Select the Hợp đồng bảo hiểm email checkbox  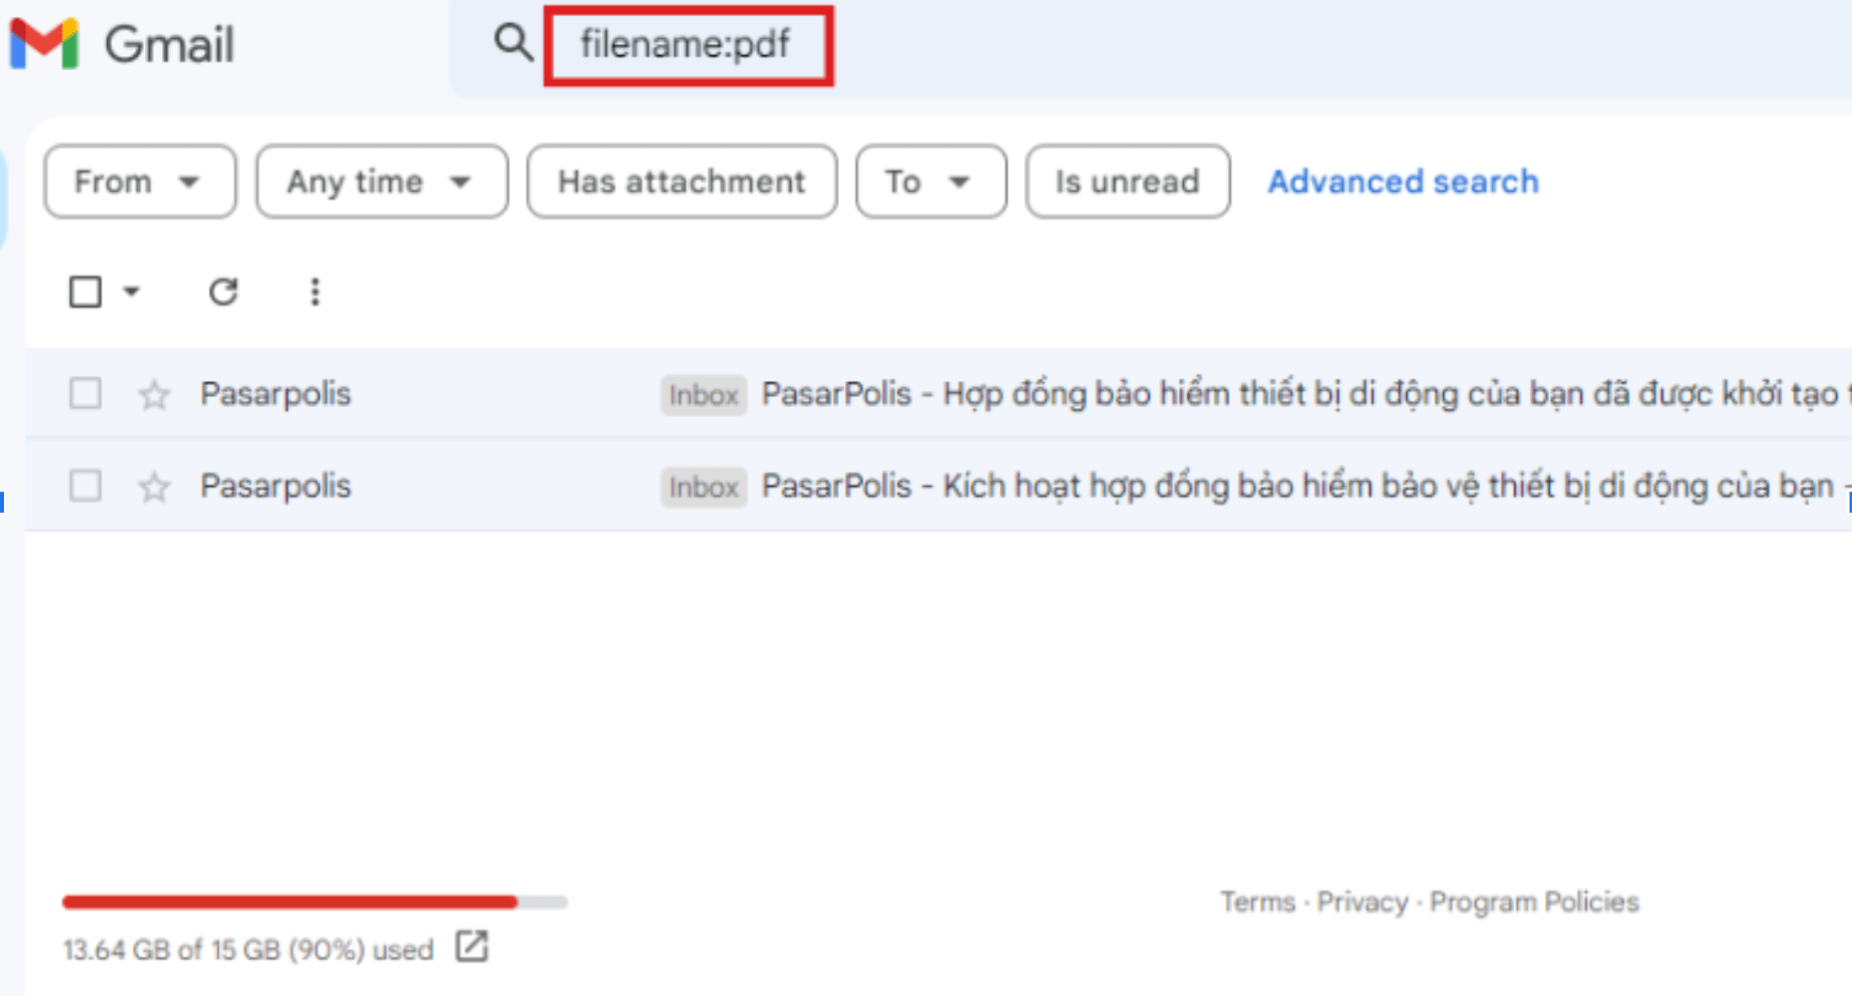(x=85, y=393)
